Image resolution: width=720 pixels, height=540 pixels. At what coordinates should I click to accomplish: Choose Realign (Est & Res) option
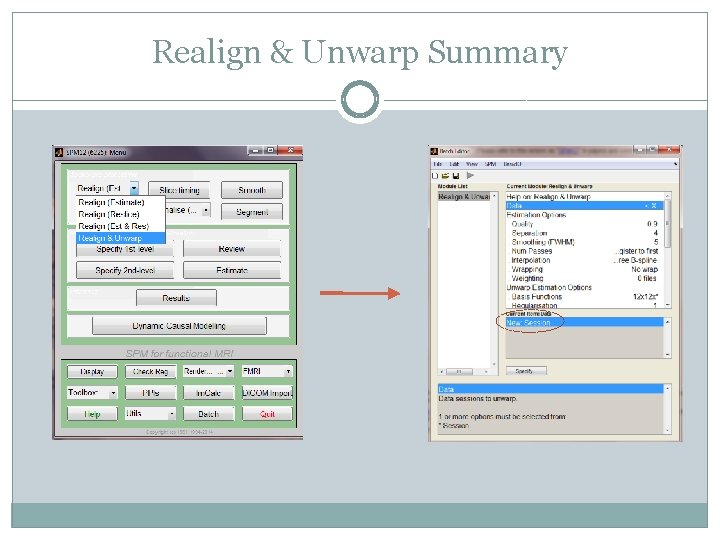click(x=120, y=226)
